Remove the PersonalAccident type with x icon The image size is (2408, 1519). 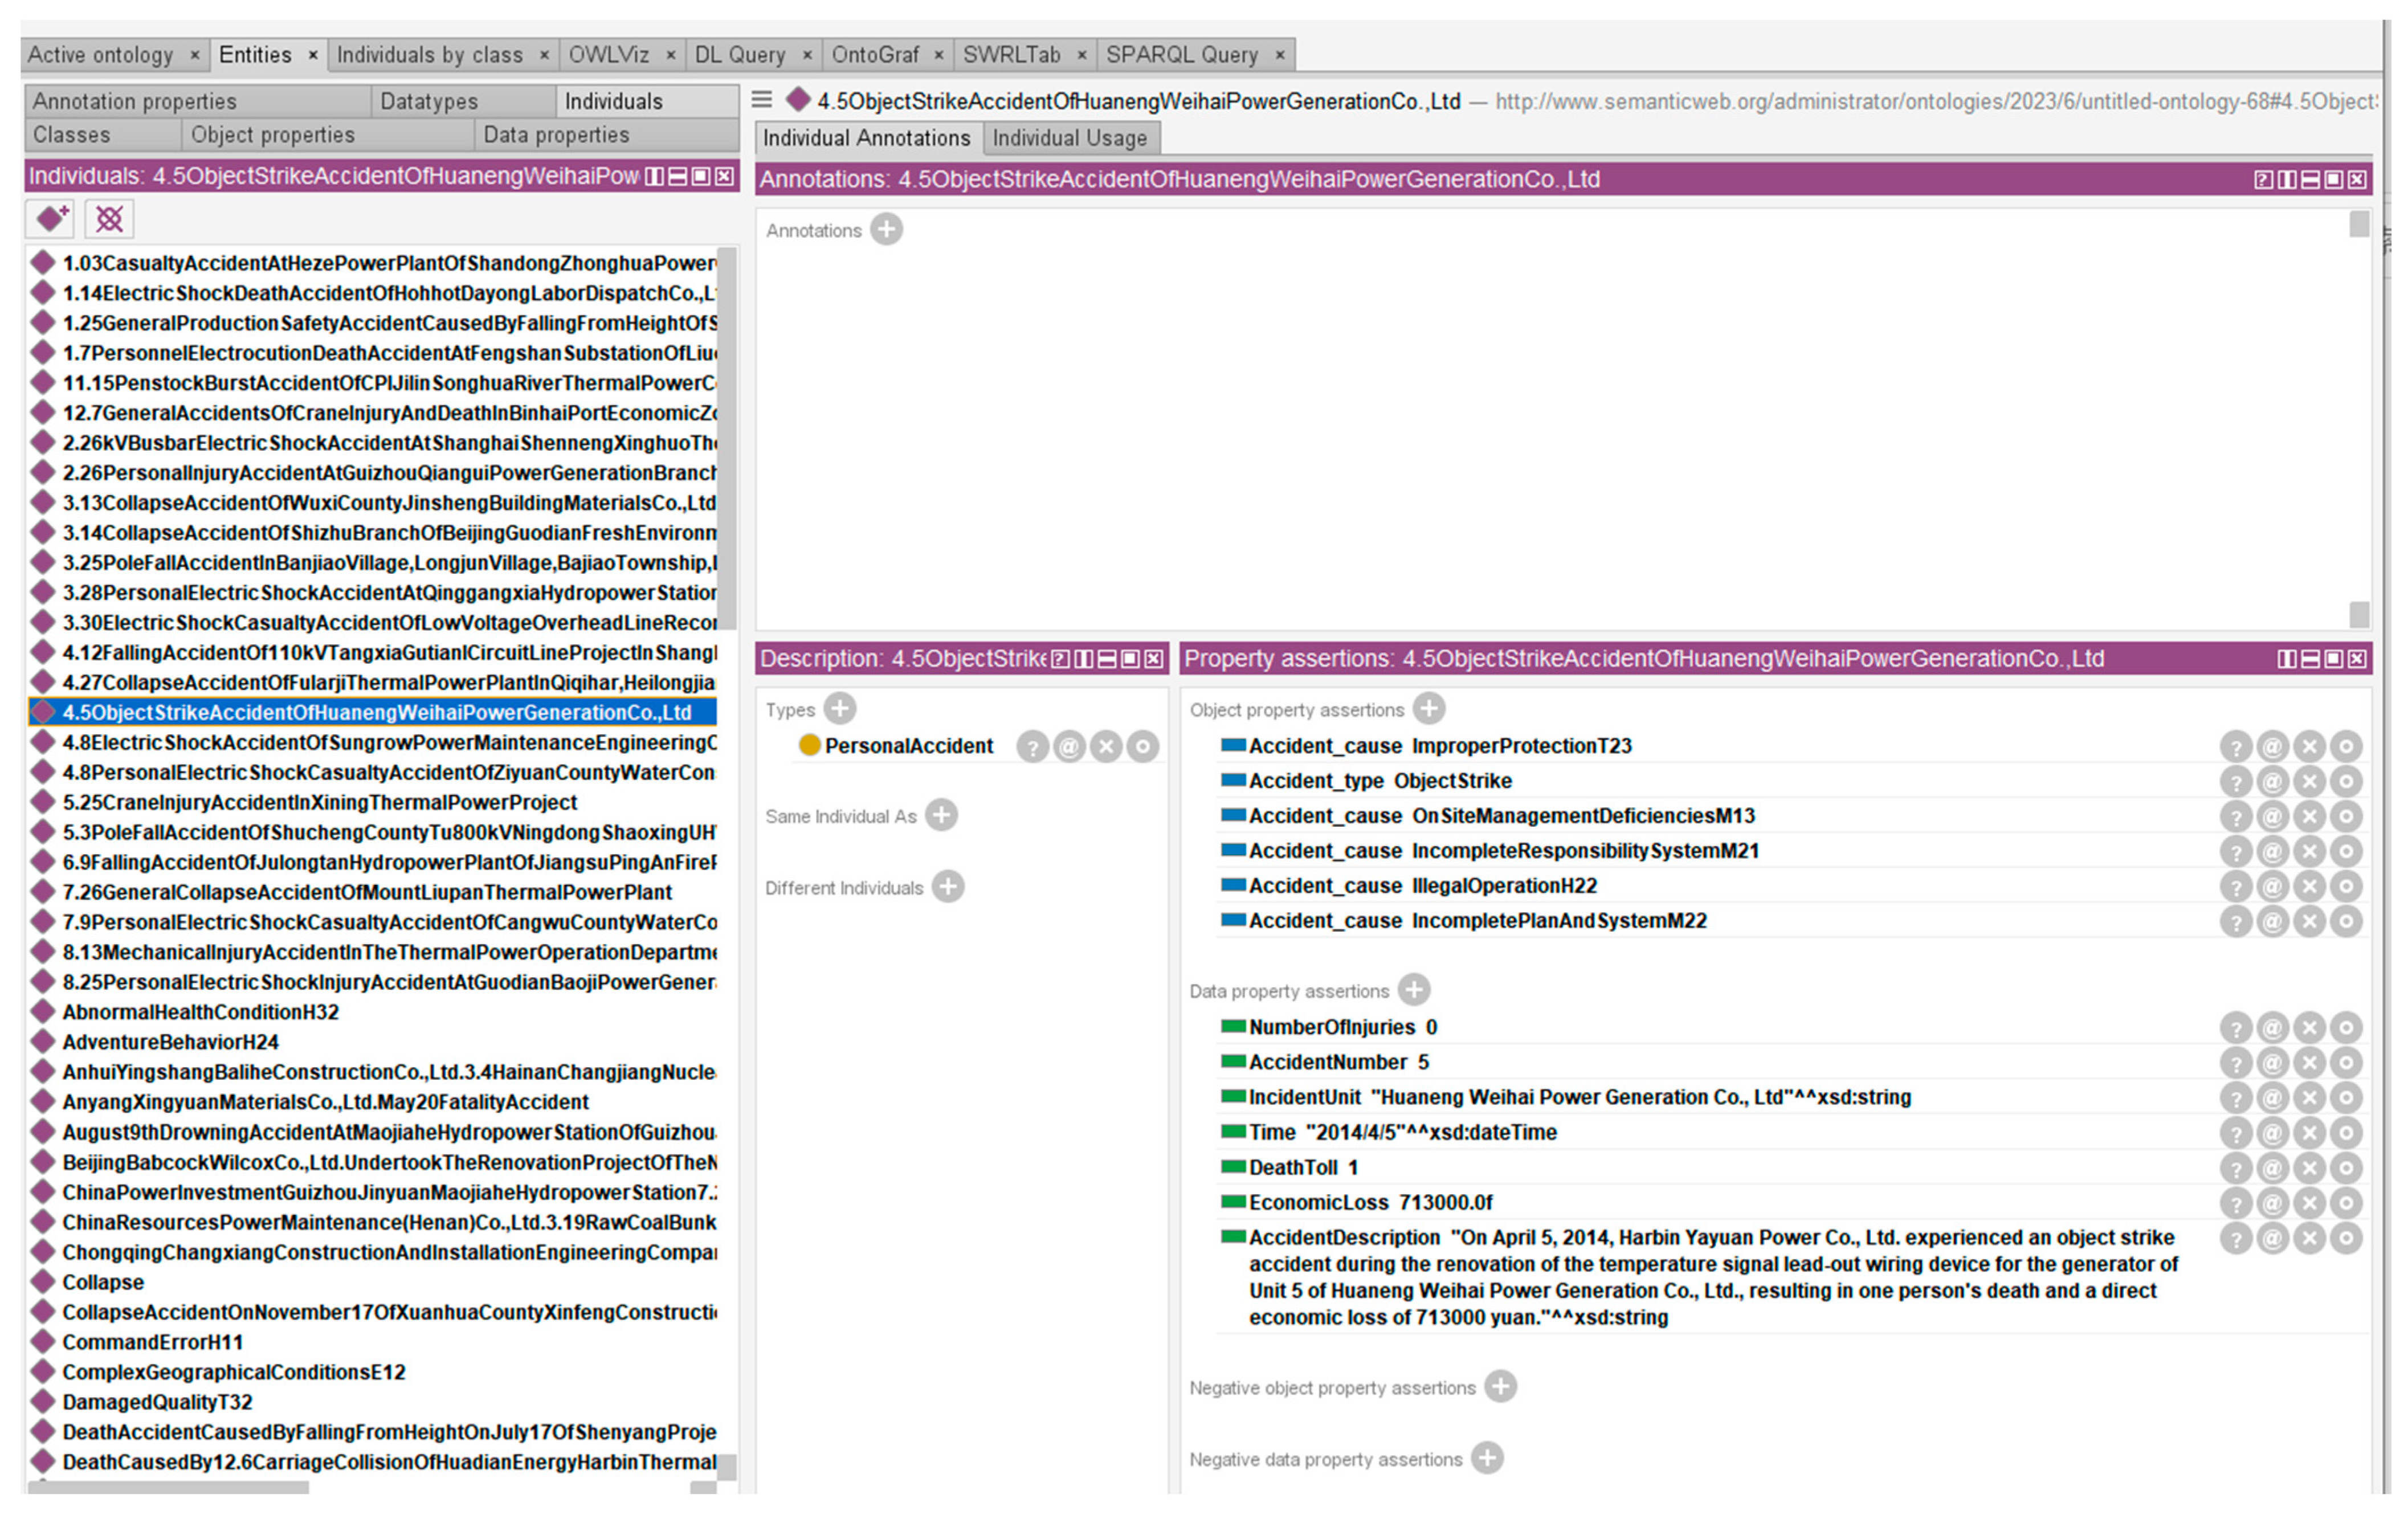(x=1106, y=746)
